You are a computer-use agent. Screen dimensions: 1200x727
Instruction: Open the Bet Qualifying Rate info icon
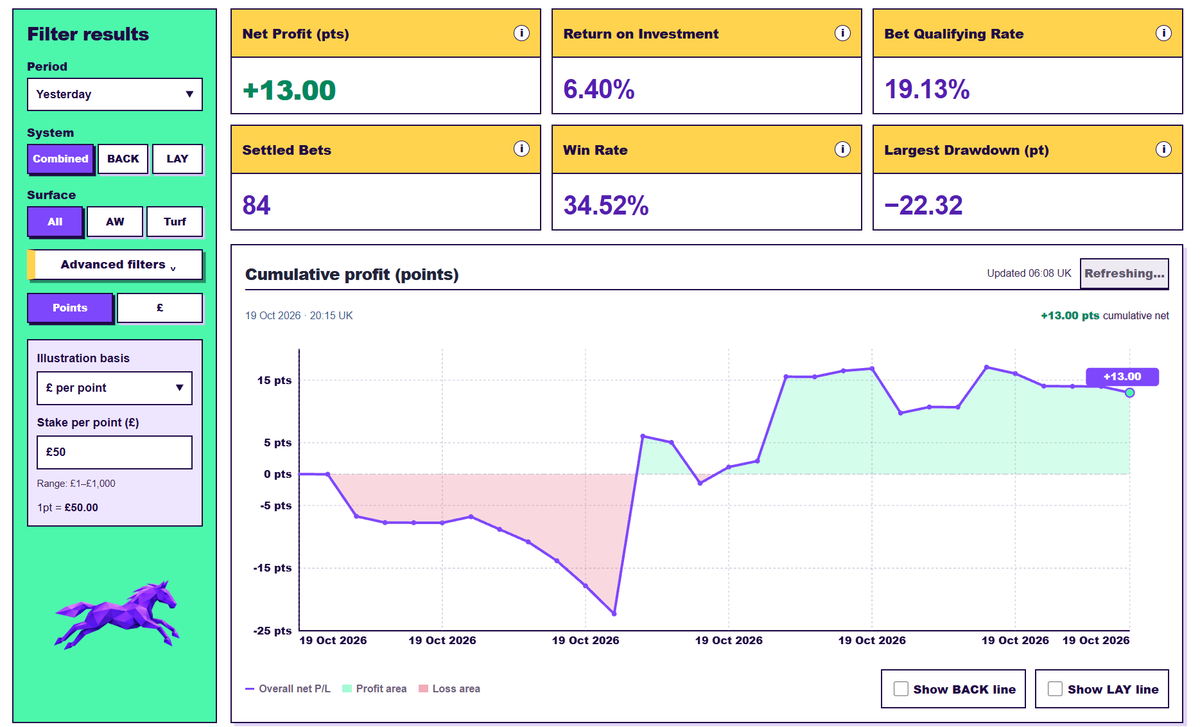[1163, 33]
